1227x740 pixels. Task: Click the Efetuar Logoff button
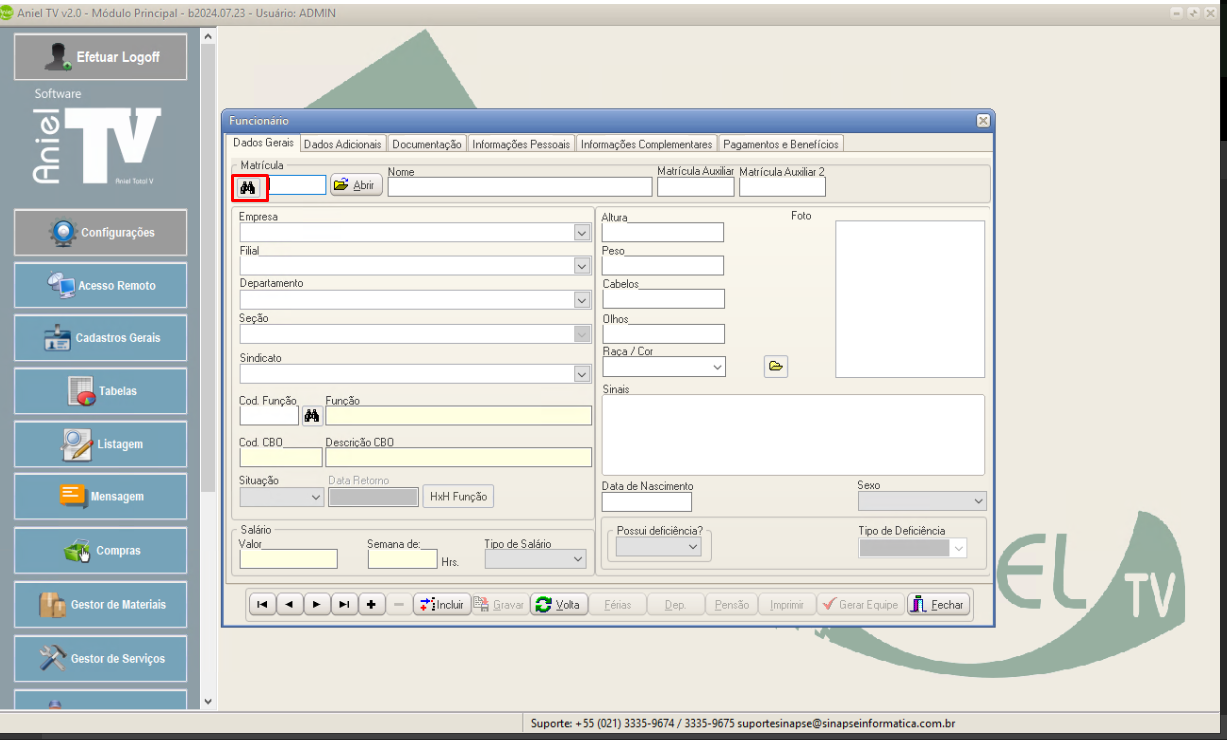click(100, 57)
